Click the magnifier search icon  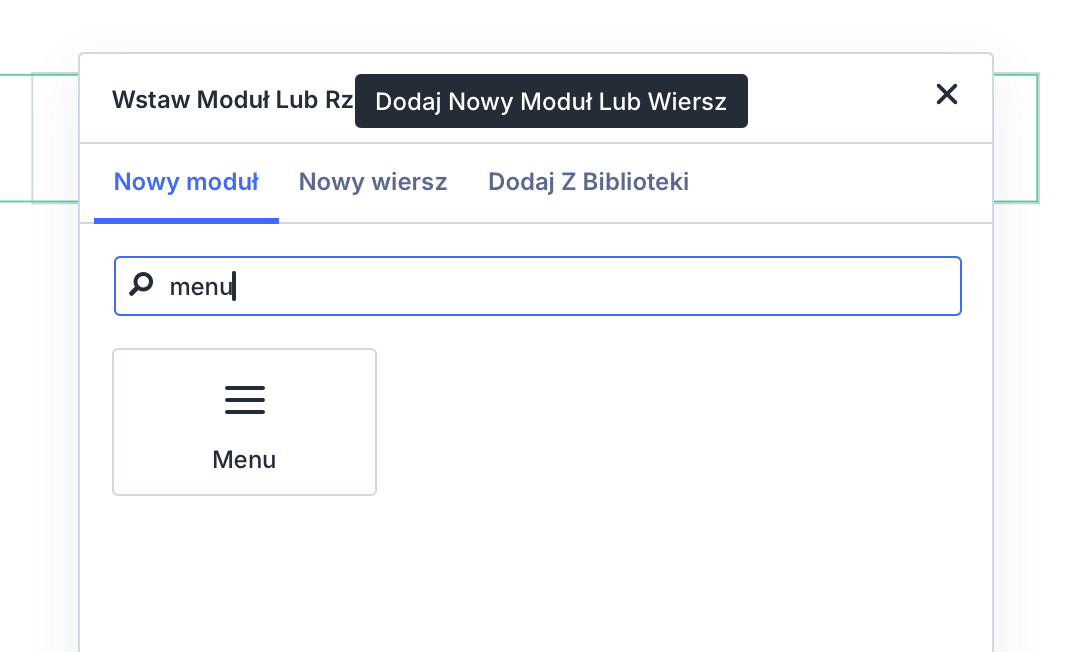tap(142, 285)
